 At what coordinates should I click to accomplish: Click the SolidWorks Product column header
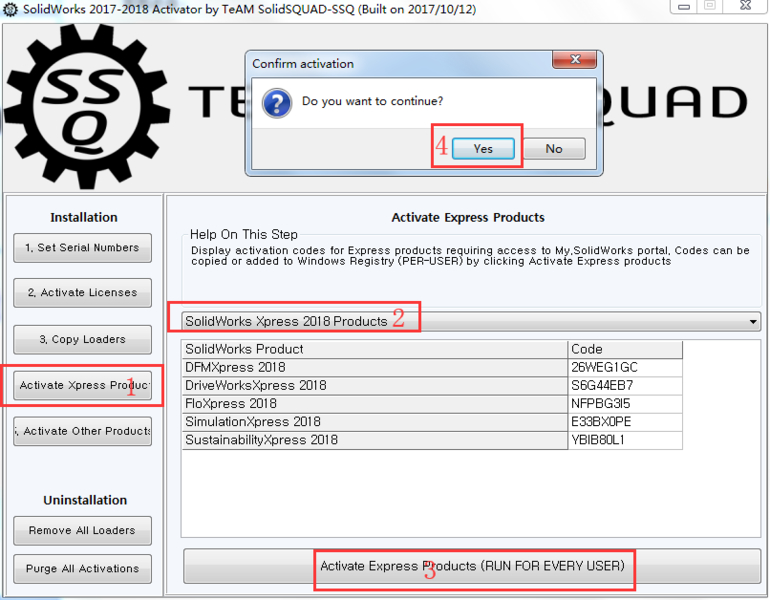click(374, 349)
